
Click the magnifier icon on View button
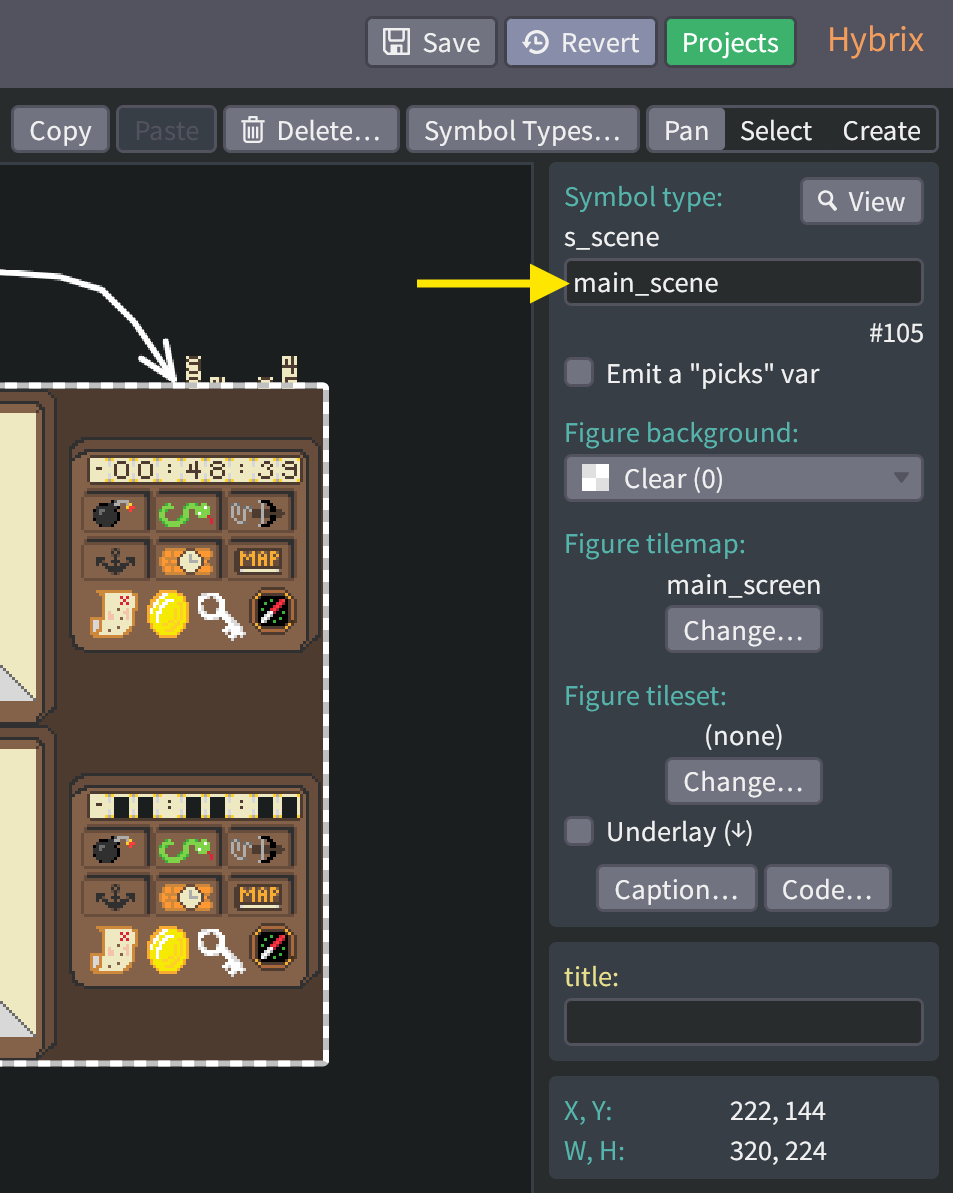click(829, 200)
